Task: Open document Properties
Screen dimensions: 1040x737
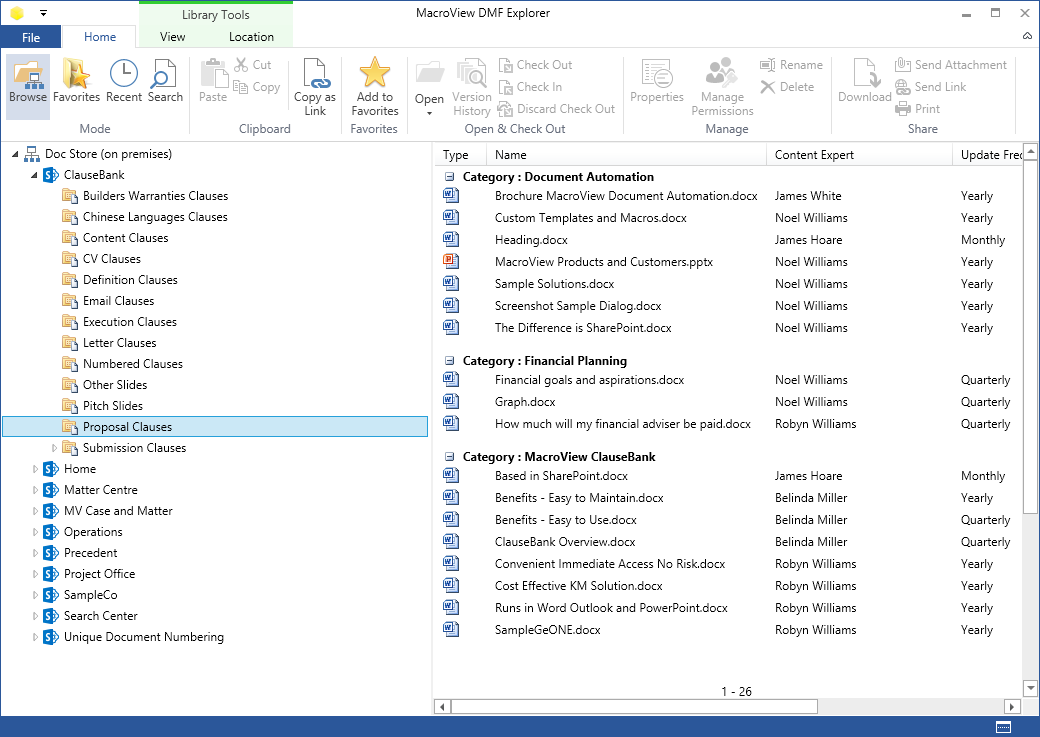Action: tap(657, 81)
